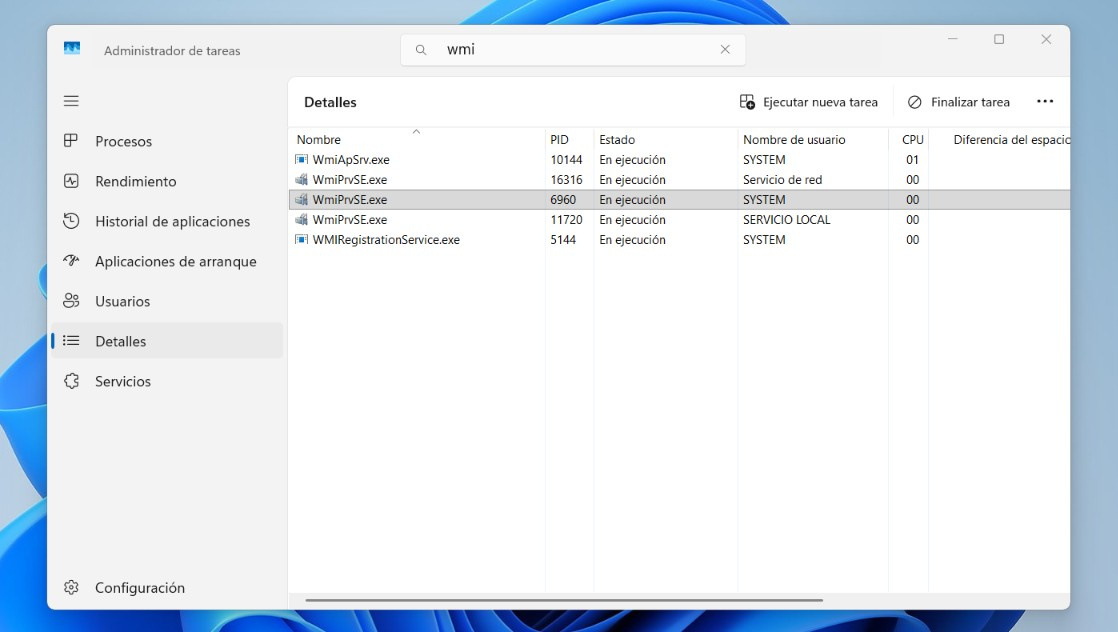Click the icon of WmiPrvSE.exe PID 11720
The width and height of the screenshot is (1118, 632).
coord(302,220)
